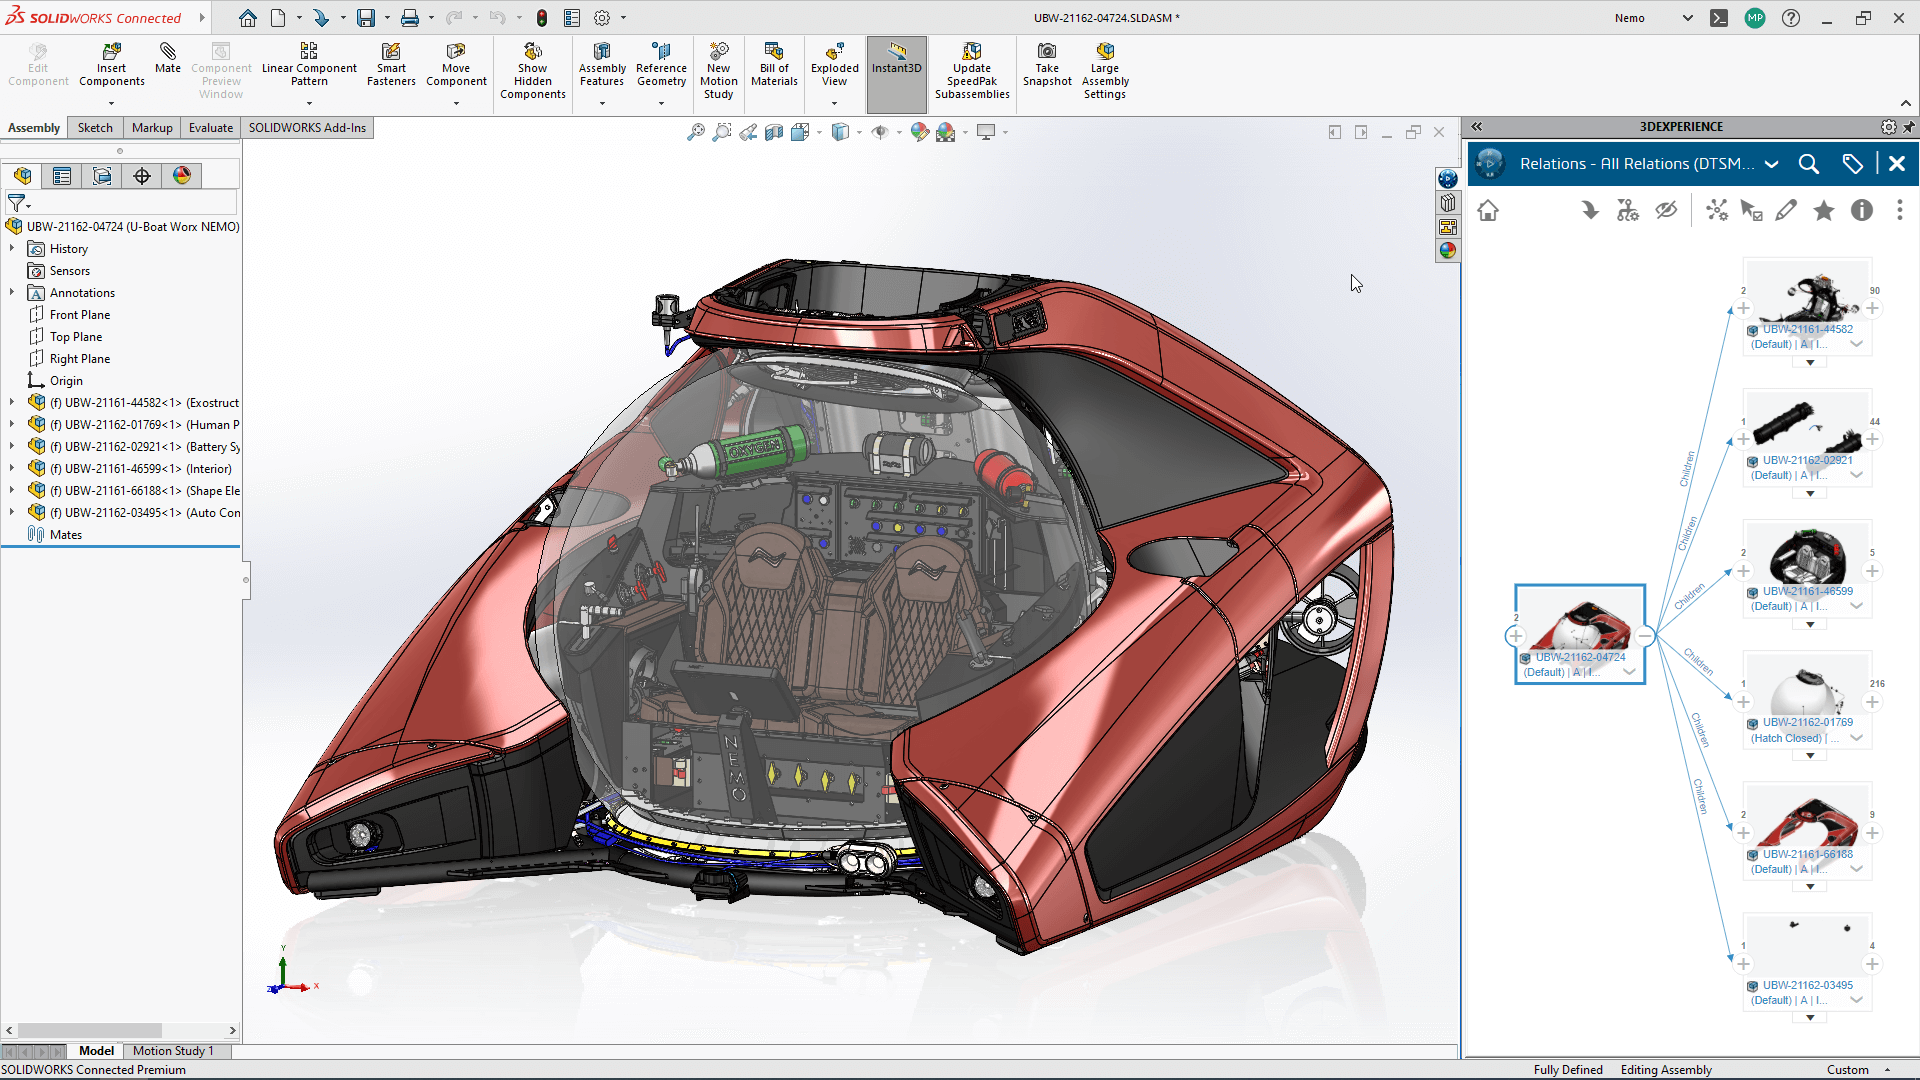The width and height of the screenshot is (1920, 1080).
Task: Click Show Hidden Components
Action: [533, 71]
